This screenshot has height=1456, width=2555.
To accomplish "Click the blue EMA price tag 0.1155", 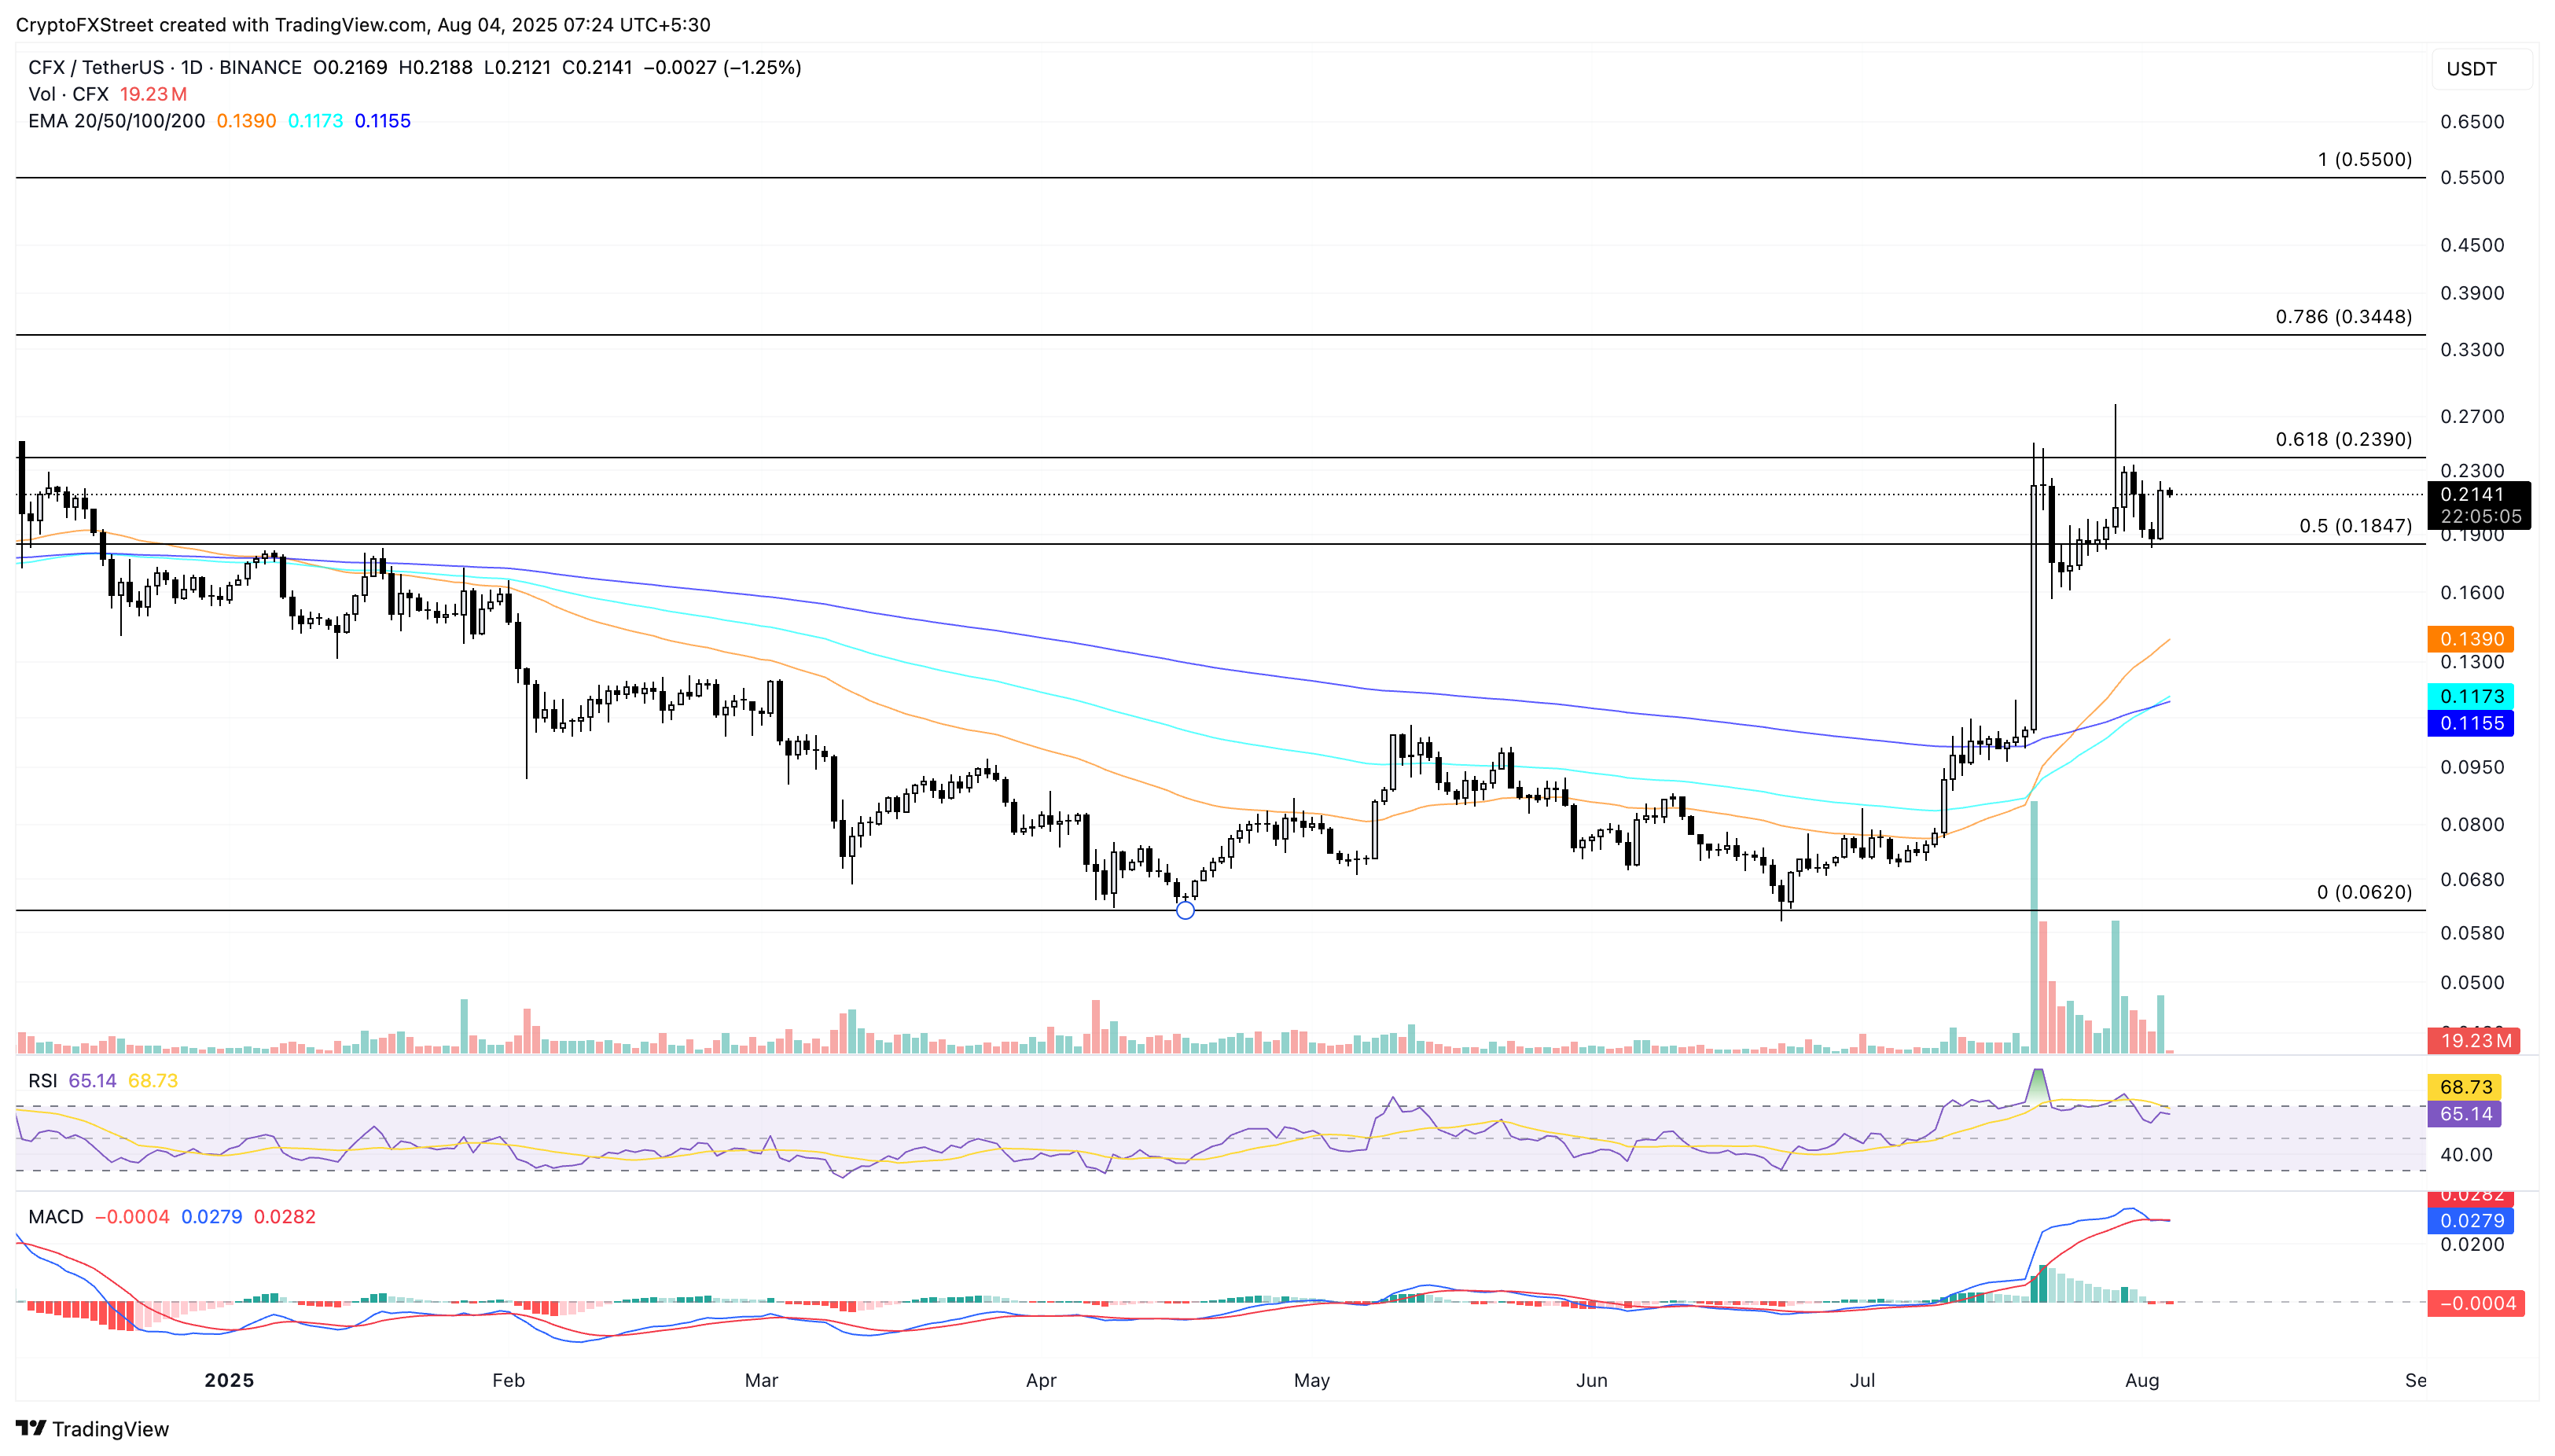I will 2470,723.
